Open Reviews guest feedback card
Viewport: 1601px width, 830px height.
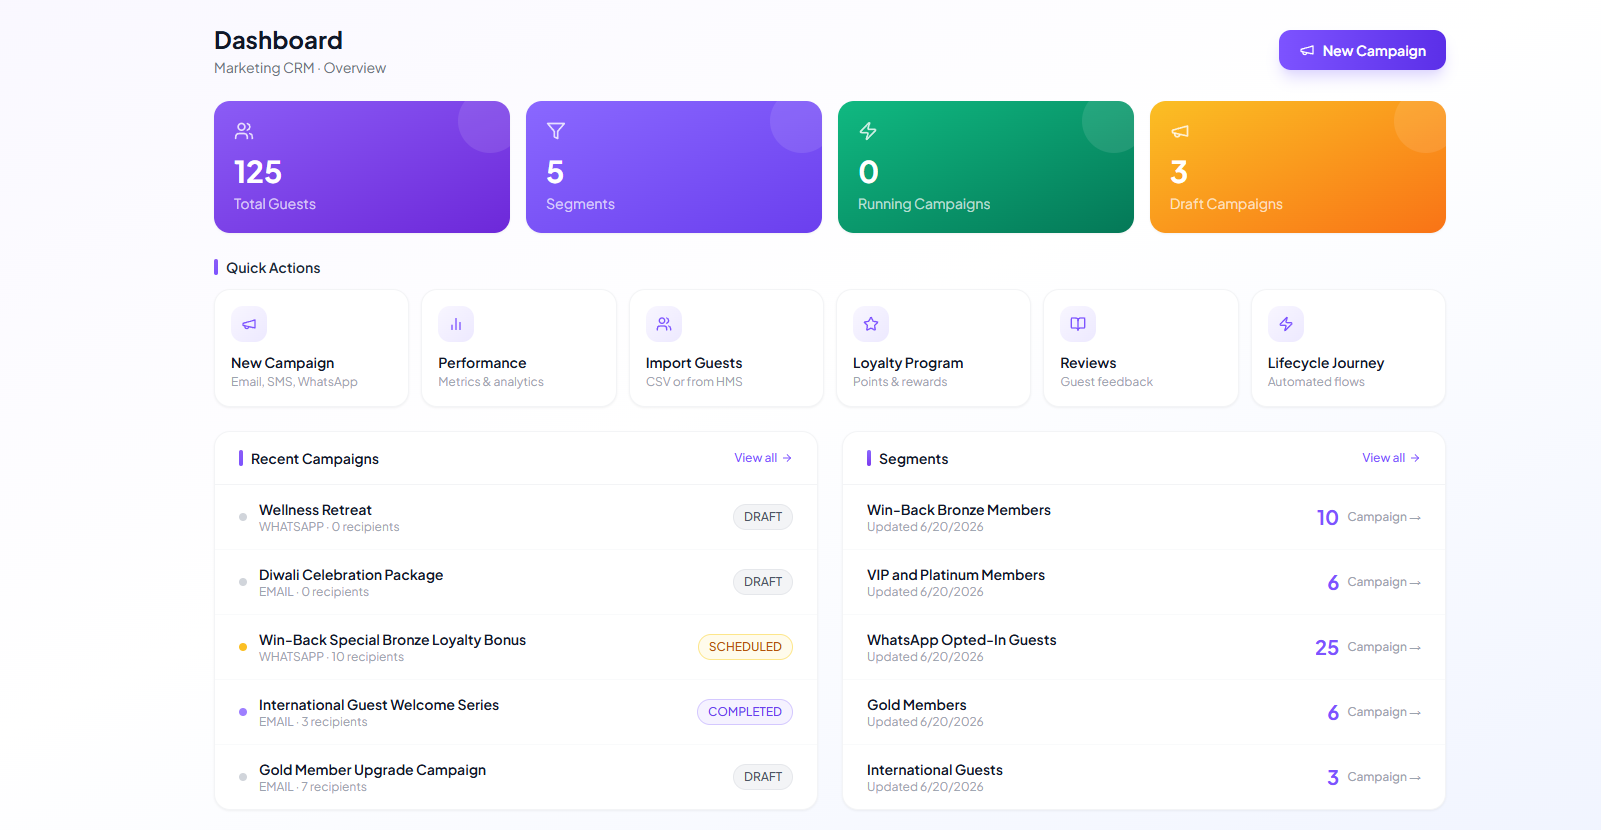click(1141, 348)
